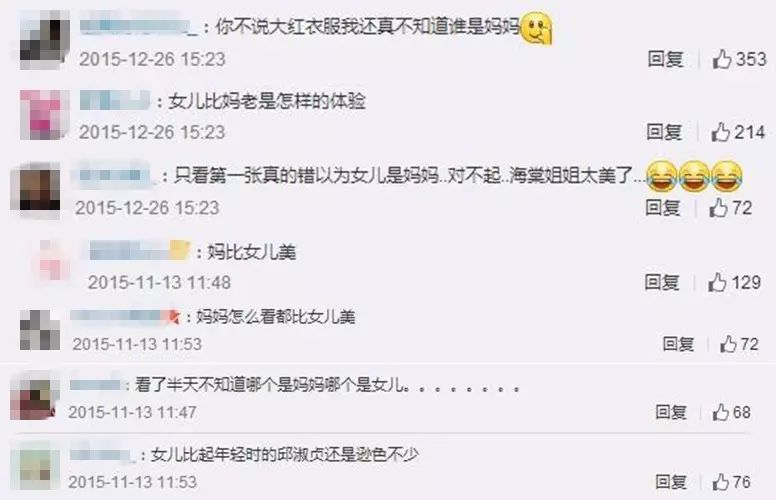
Task: Reply to 妈妈怎么看都比女儿美 comment
Action: click(x=678, y=344)
